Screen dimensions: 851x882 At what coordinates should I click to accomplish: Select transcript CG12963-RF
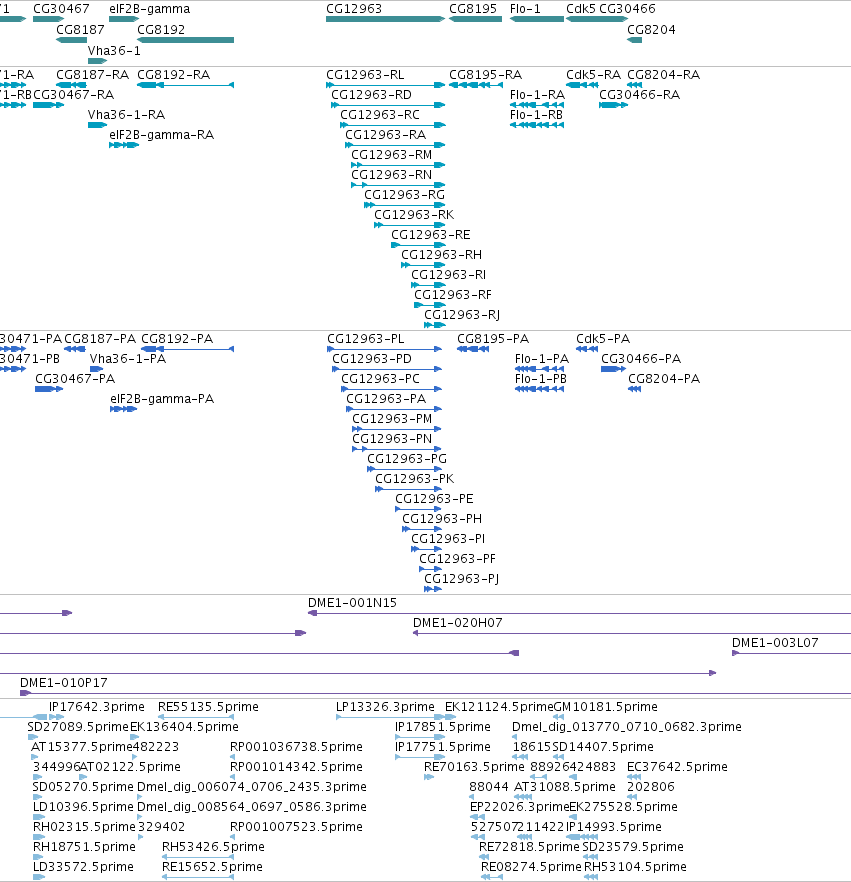pos(430,305)
